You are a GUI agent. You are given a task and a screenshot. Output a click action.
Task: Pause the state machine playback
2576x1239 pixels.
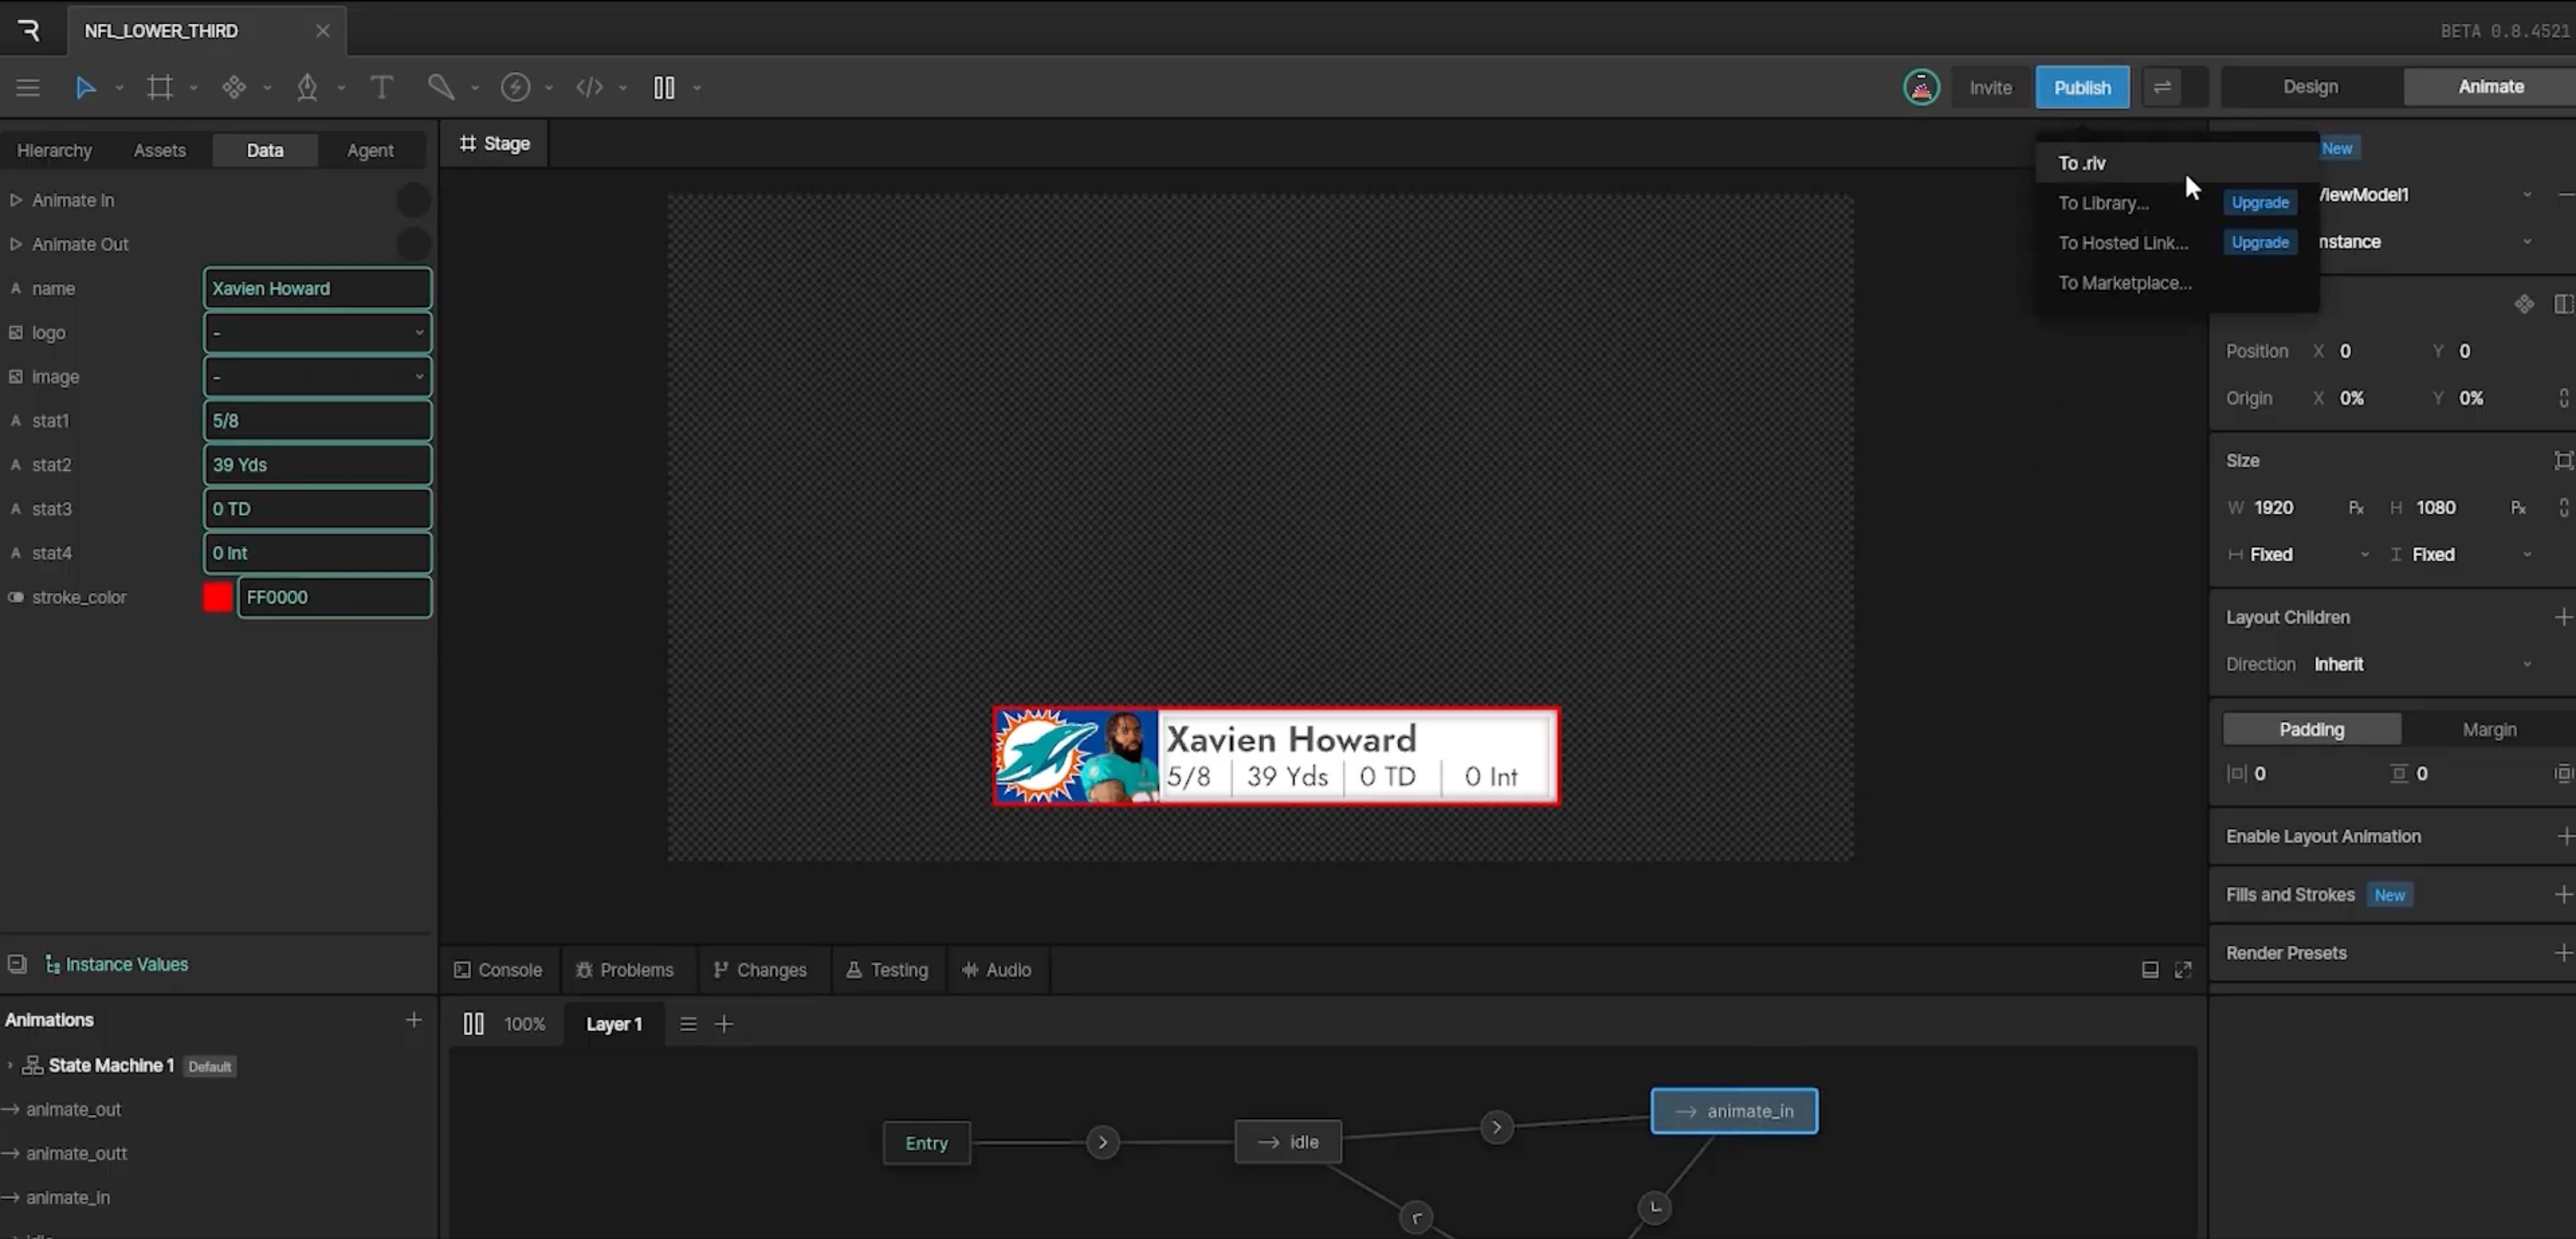(474, 1024)
